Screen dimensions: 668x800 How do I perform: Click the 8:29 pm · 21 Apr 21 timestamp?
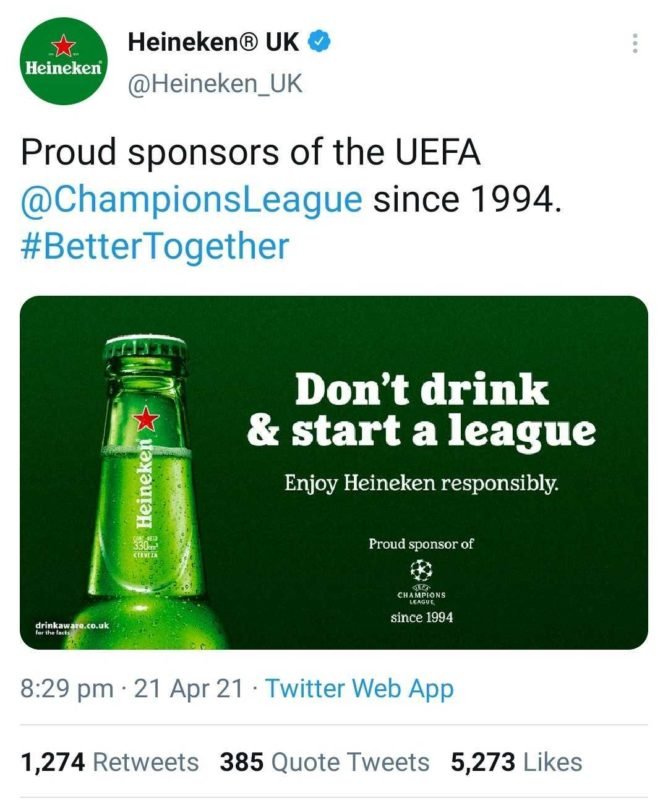point(133,688)
